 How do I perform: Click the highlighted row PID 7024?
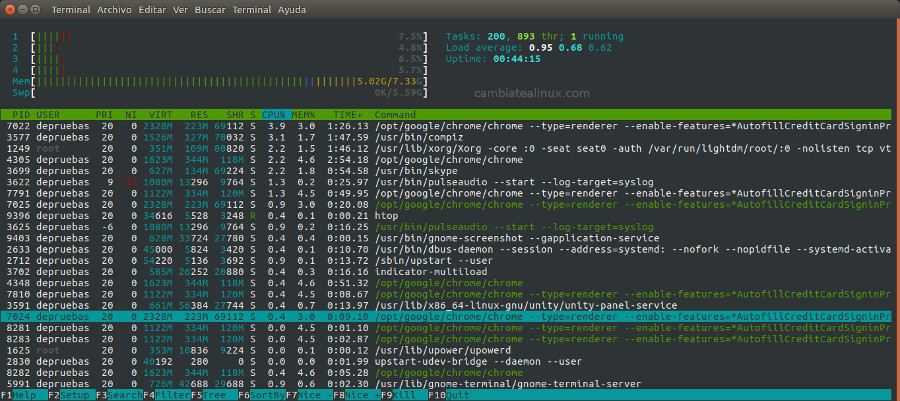[x=445, y=317]
